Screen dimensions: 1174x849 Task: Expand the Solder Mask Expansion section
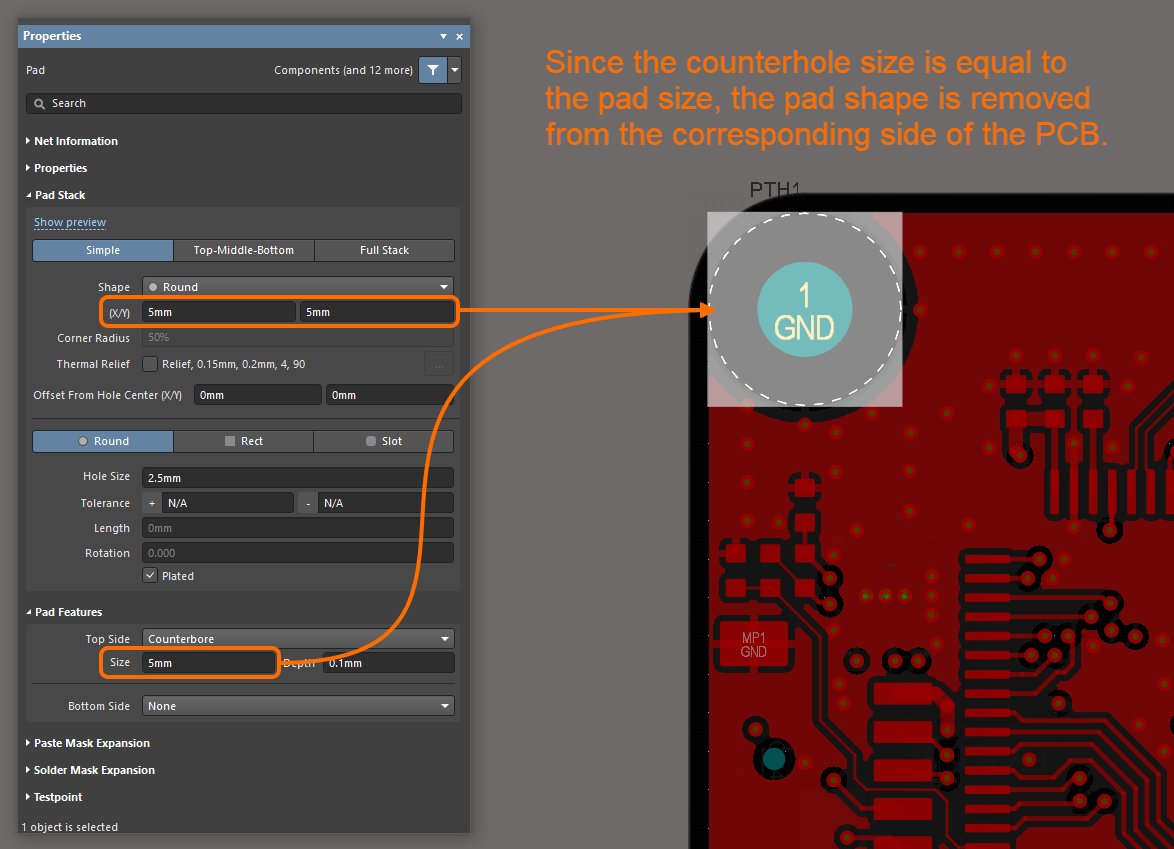click(x=94, y=770)
